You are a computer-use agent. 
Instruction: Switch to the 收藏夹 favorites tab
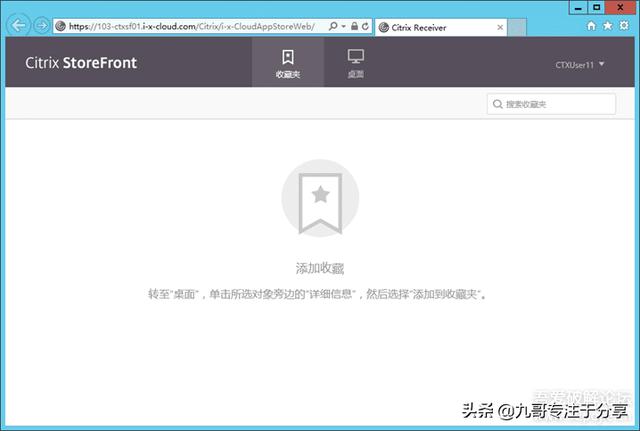(288, 63)
